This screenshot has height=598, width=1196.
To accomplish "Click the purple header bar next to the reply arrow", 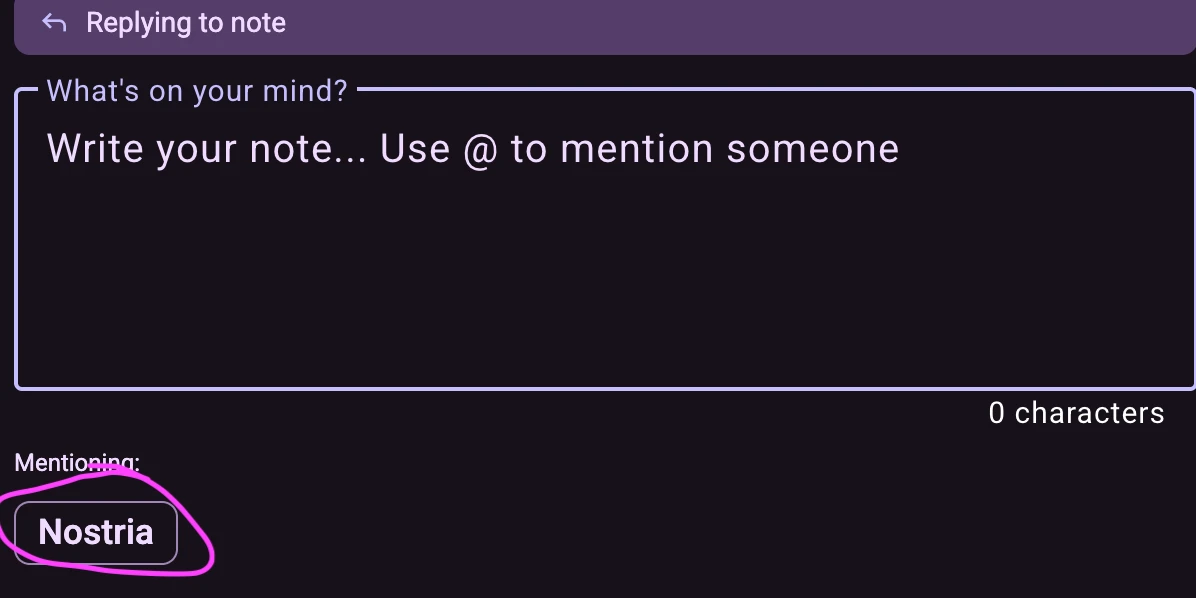I will 400,24.
